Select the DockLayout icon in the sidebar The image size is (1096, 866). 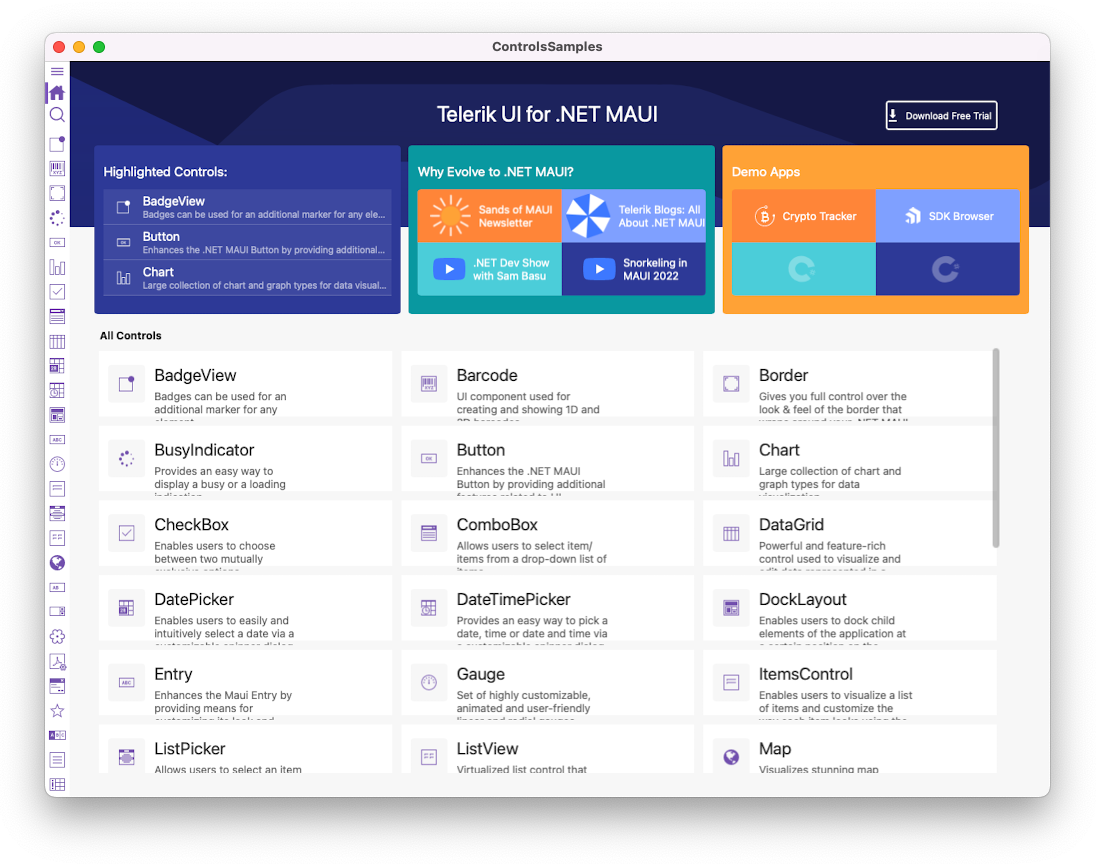(x=57, y=415)
